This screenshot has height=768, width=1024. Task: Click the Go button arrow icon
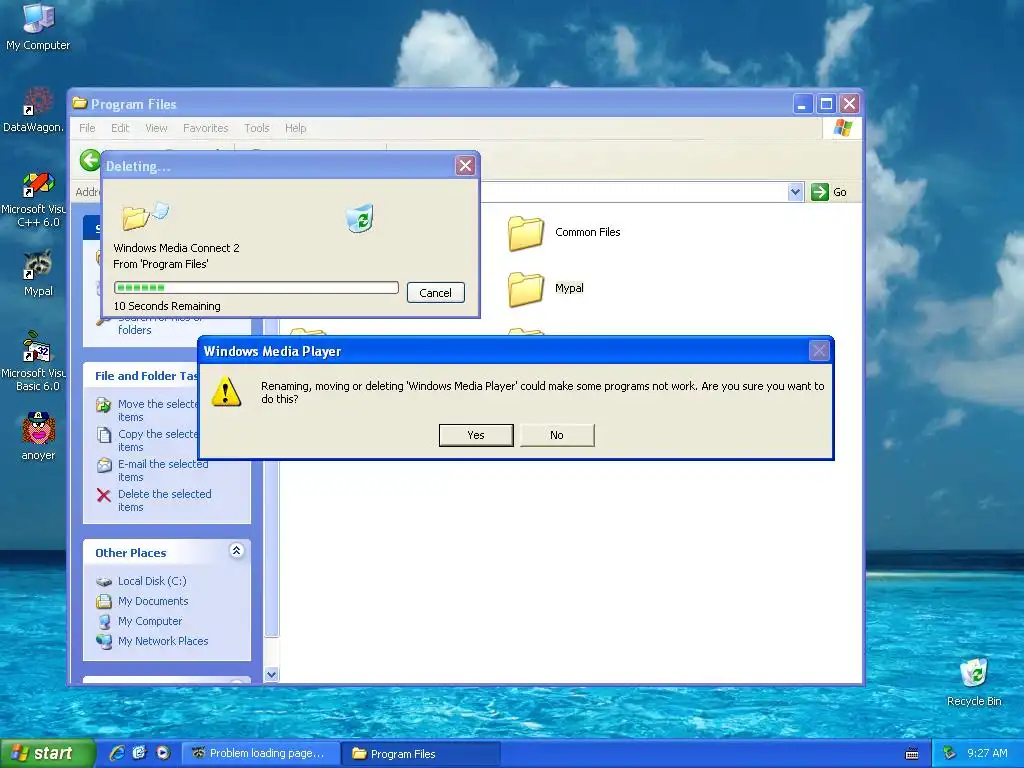pyautogui.click(x=820, y=192)
